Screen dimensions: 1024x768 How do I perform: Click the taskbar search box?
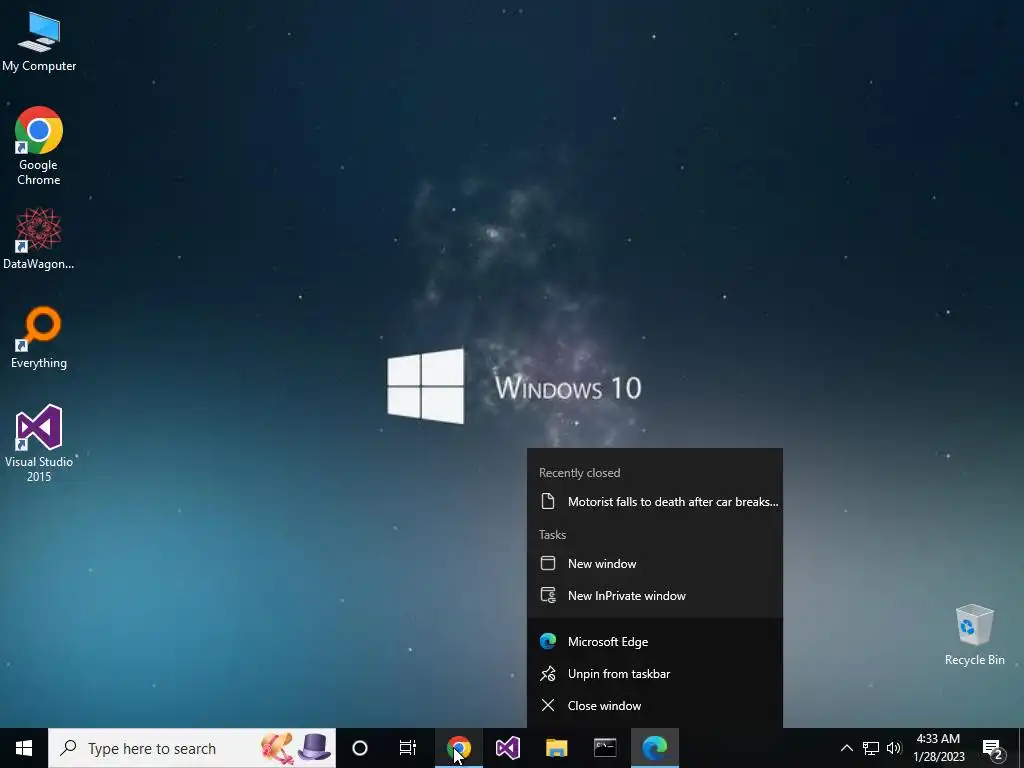coord(192,748)
